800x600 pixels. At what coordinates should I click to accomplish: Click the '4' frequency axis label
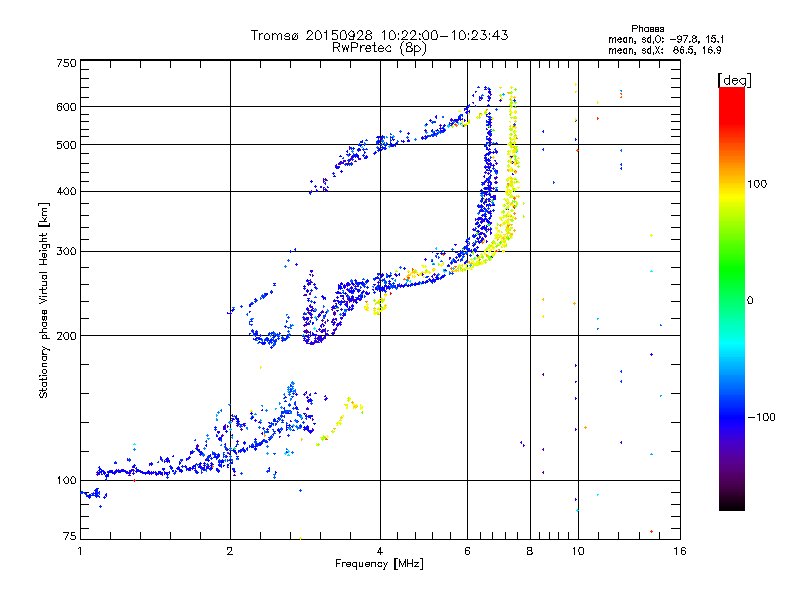pyautogui.click(x=380, y=551)
